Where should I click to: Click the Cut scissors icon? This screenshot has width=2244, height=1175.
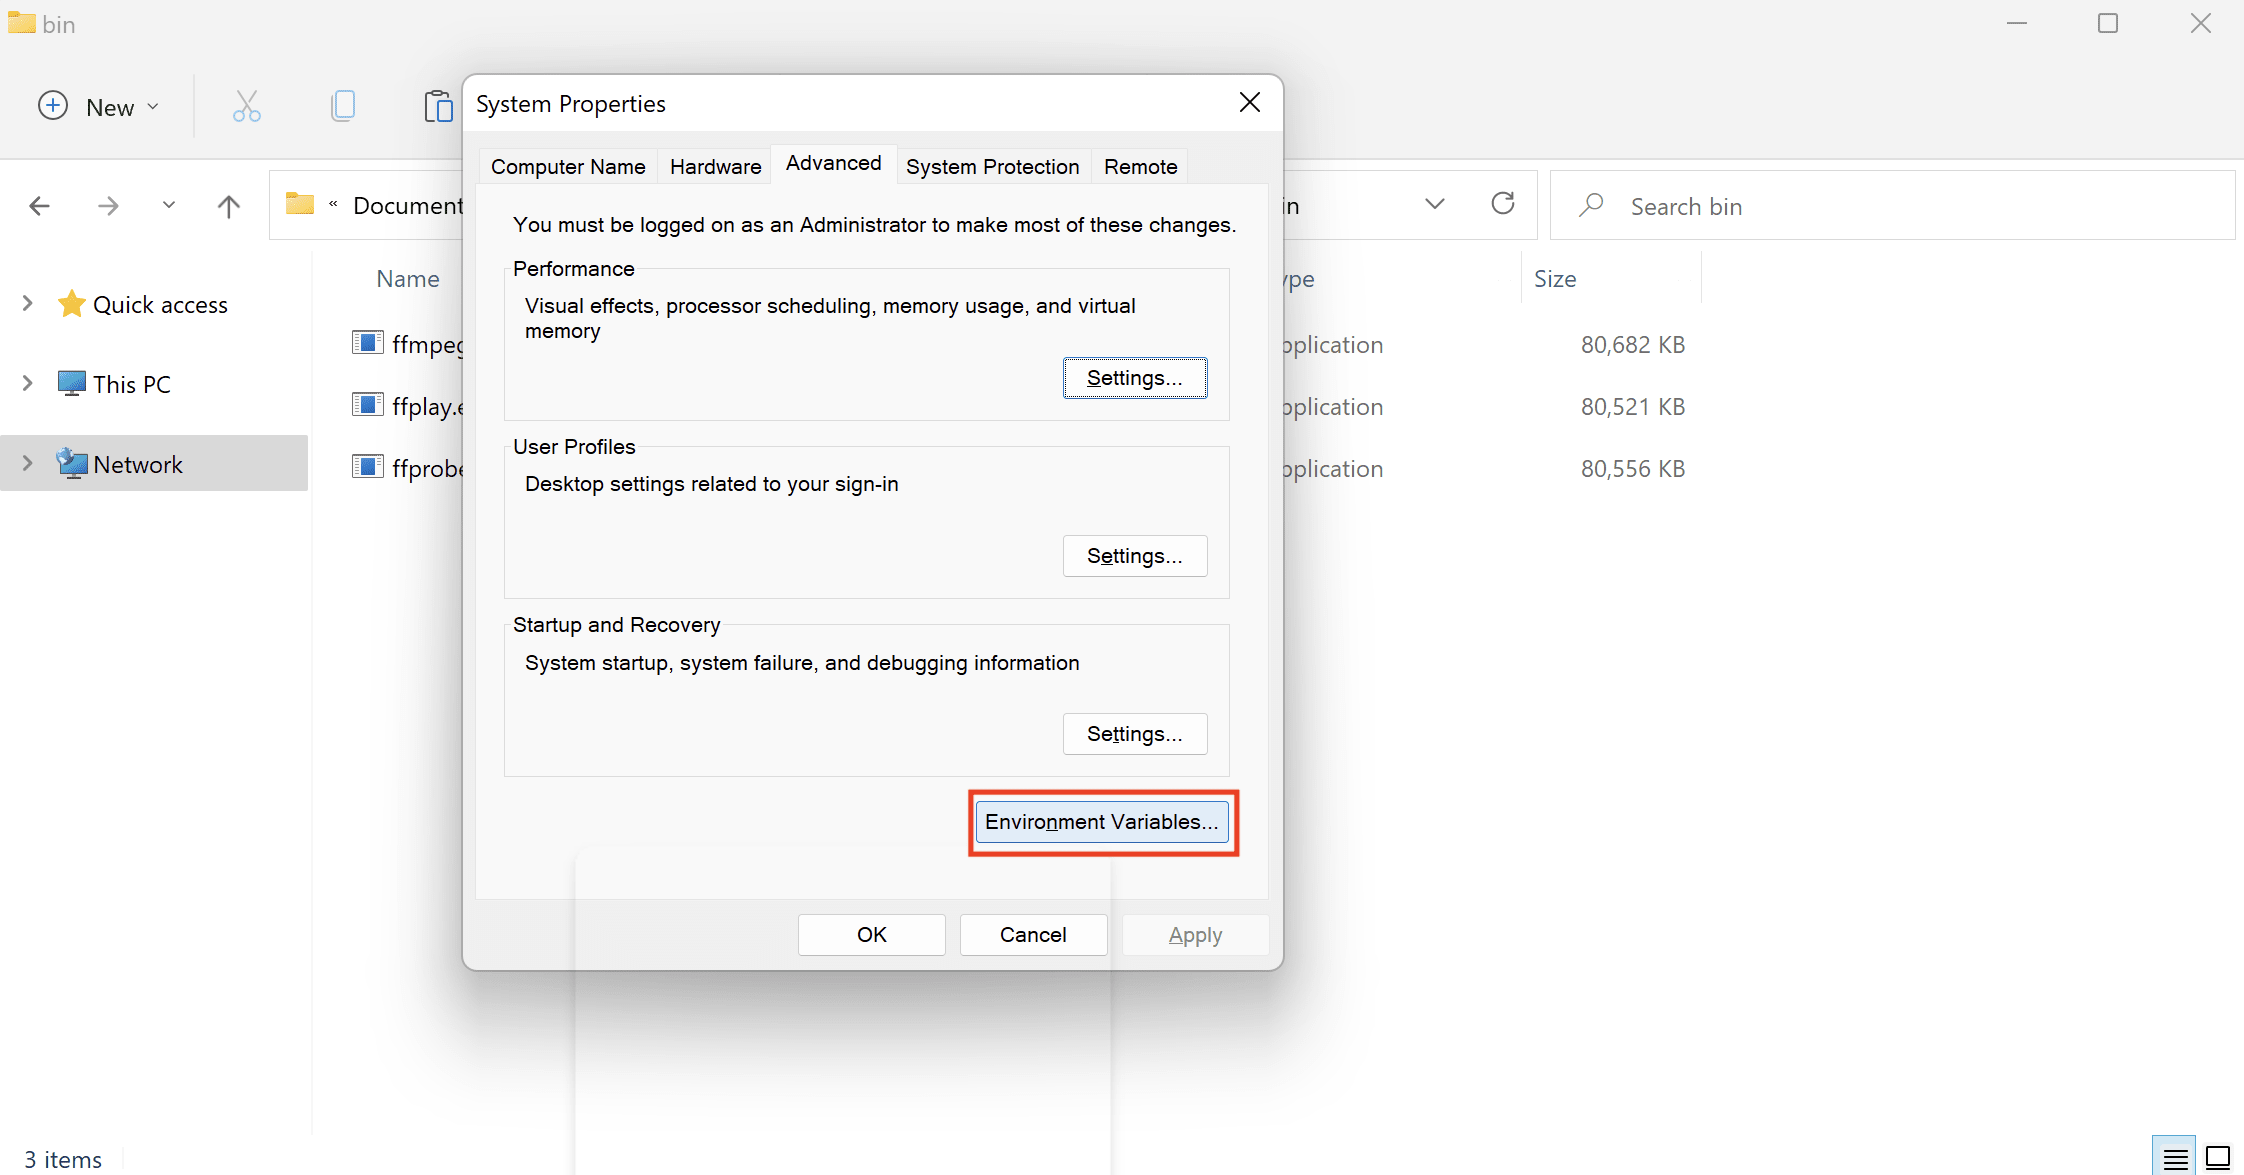pos(246,106)
